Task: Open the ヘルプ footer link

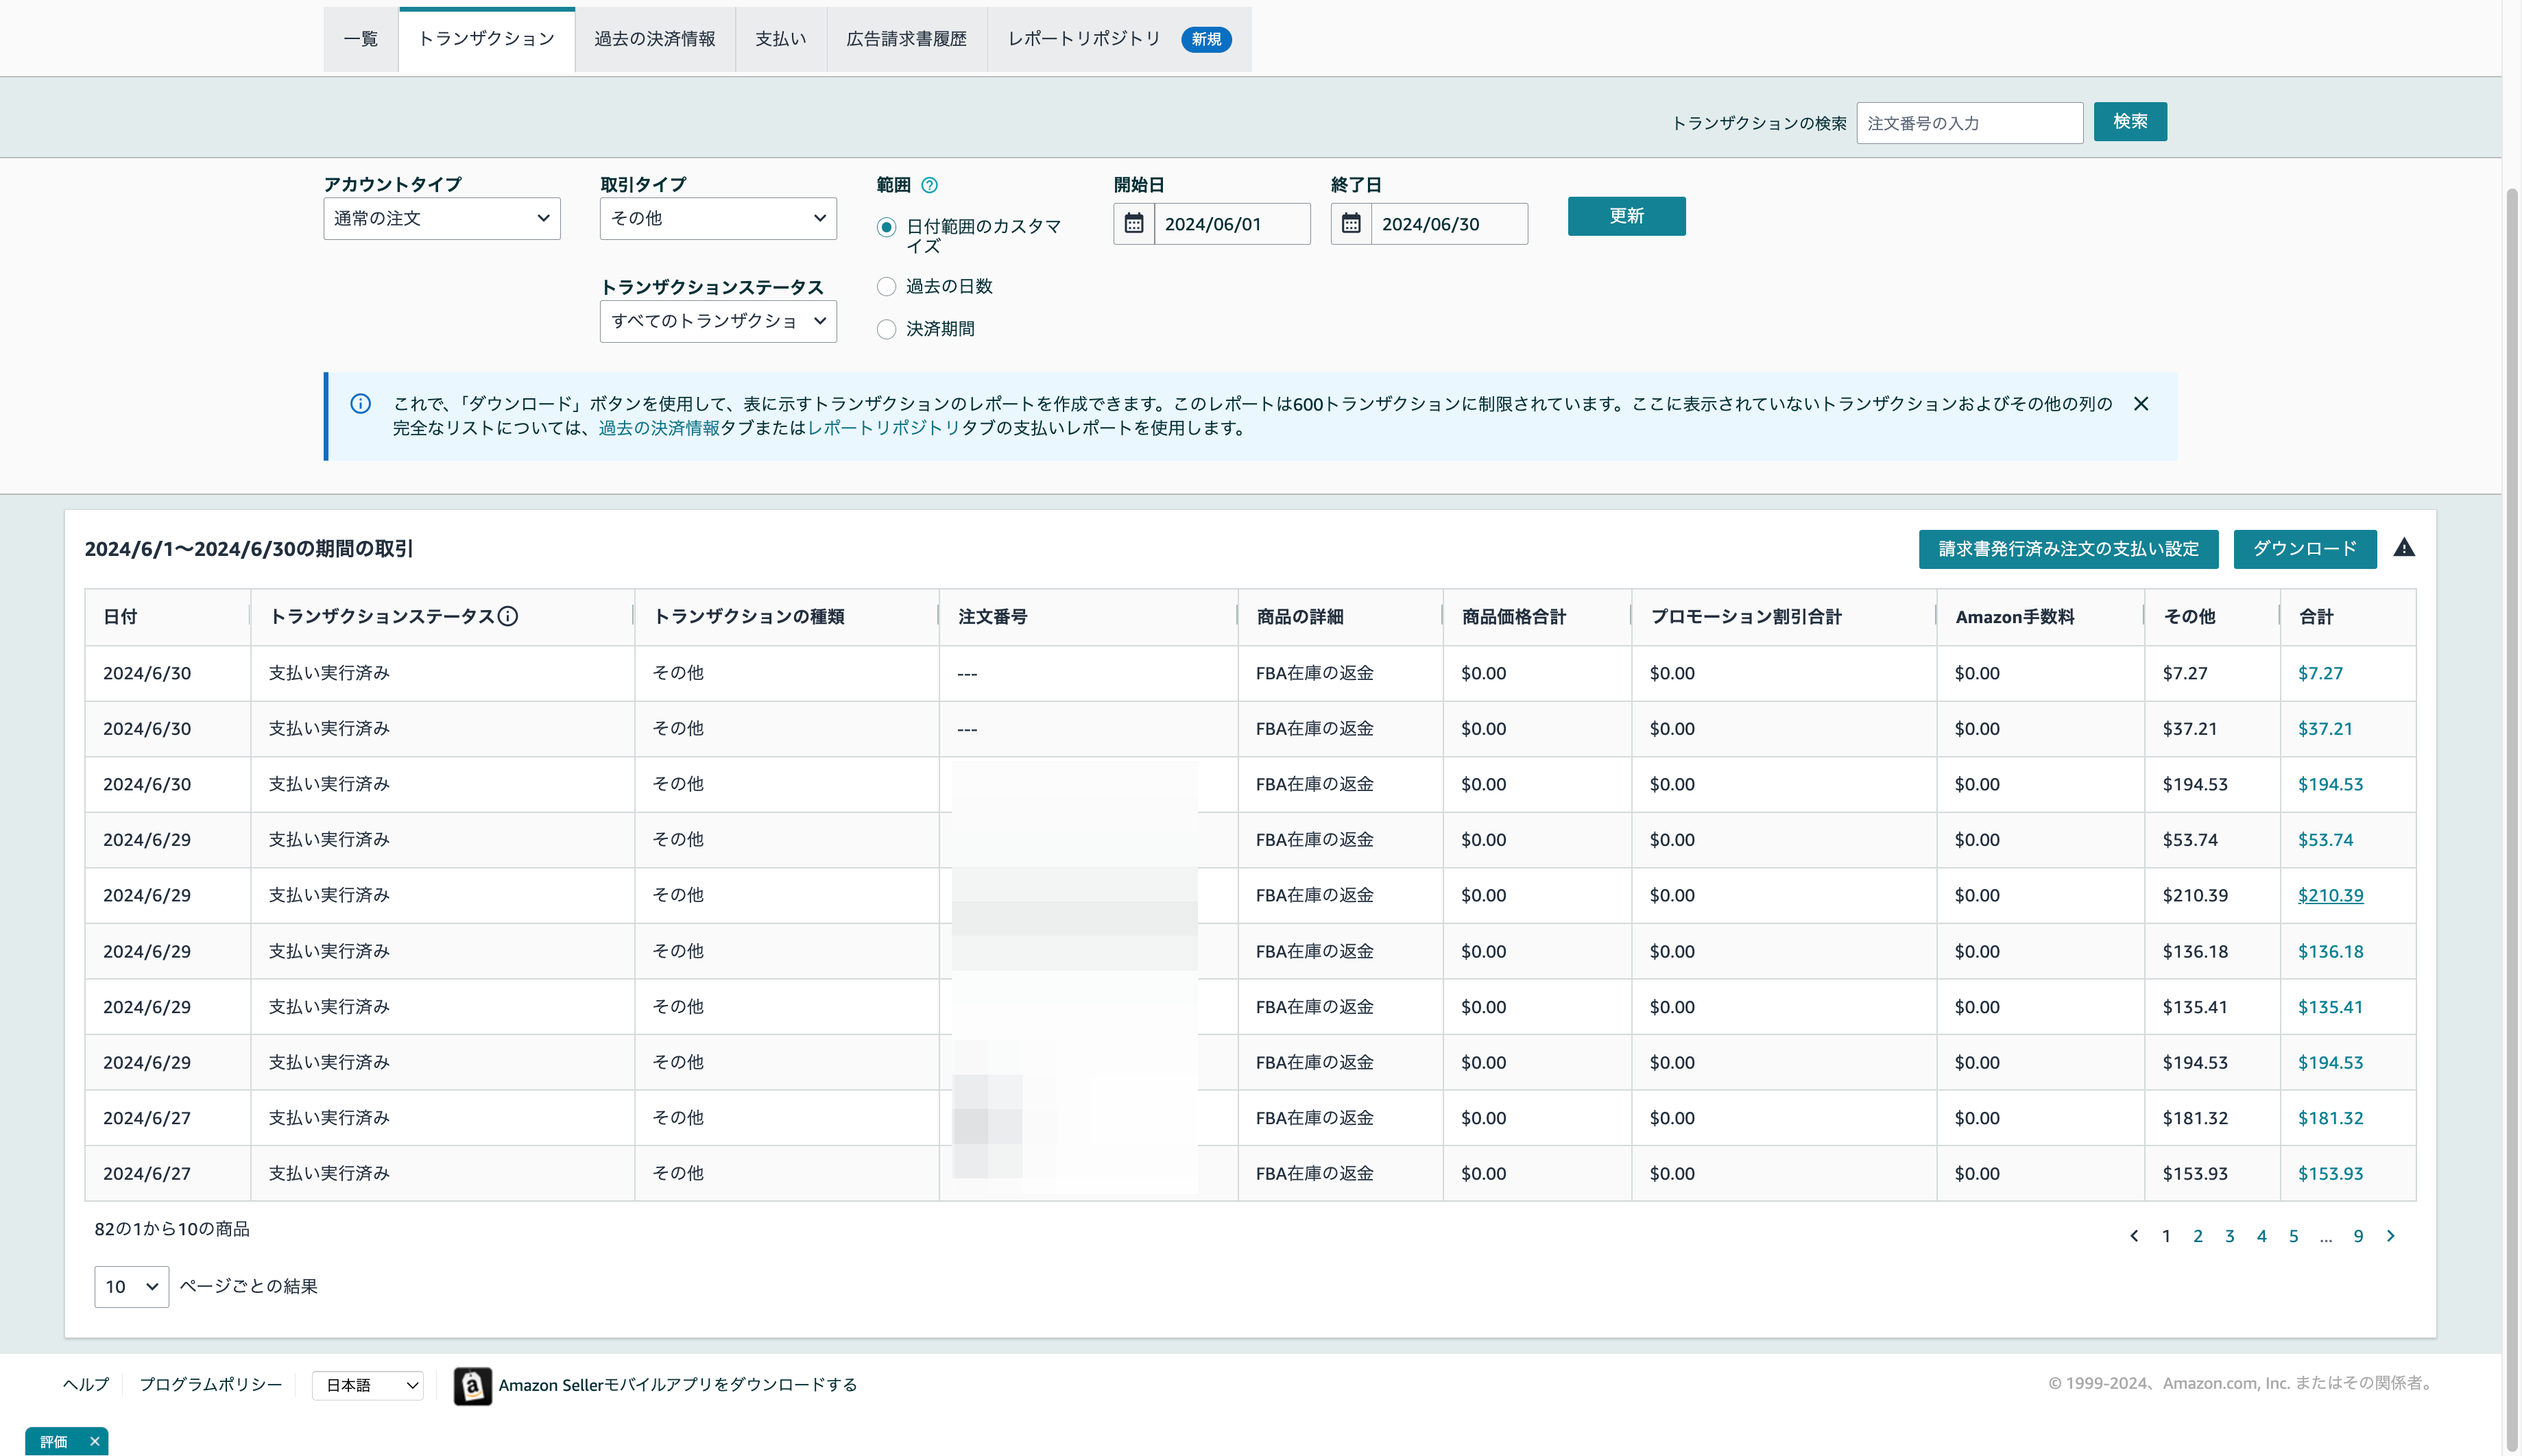Action: [86, 1385]
